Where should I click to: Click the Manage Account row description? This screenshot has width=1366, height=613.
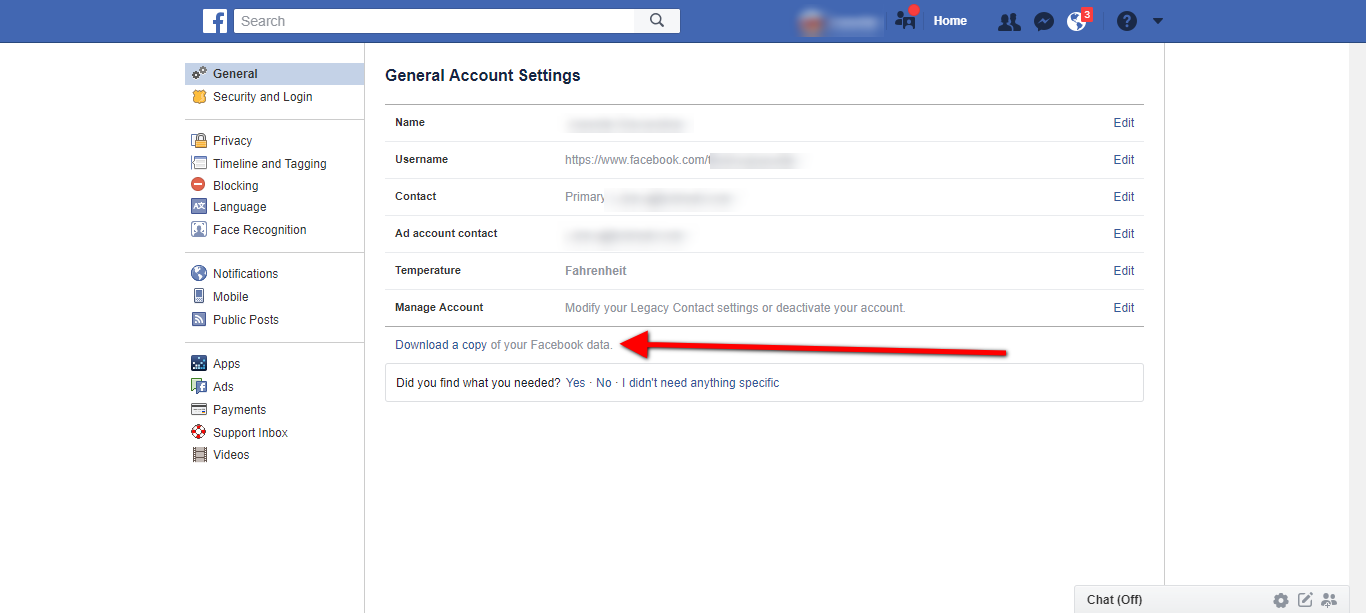point(735,308)
